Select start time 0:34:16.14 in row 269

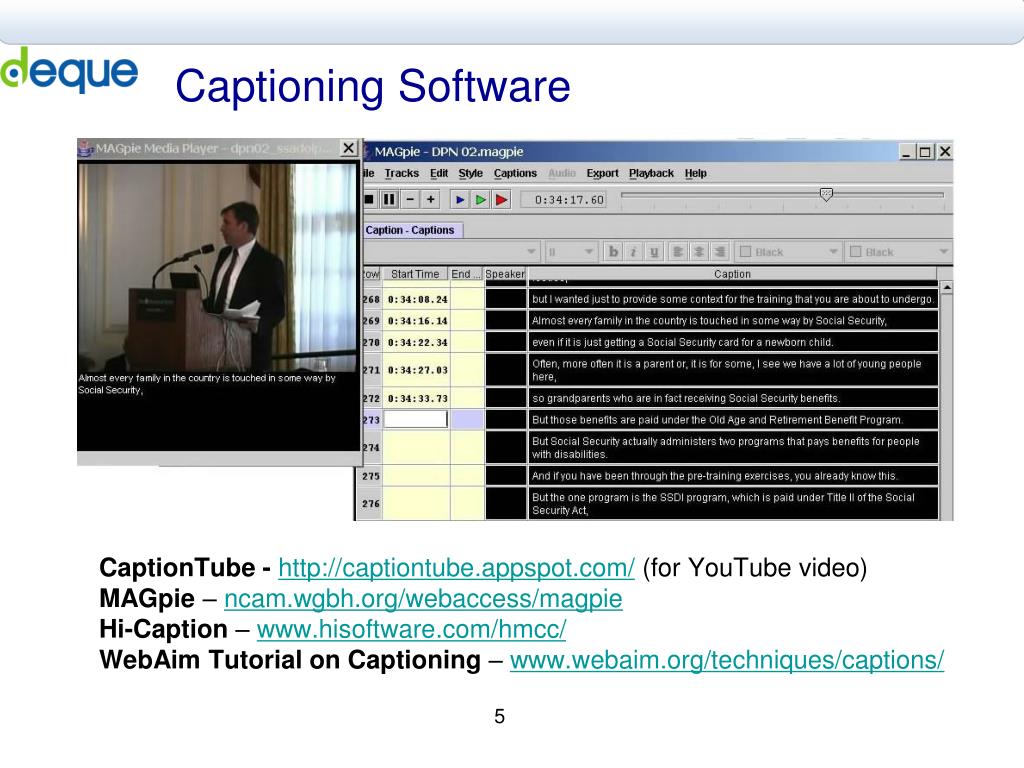417,321
